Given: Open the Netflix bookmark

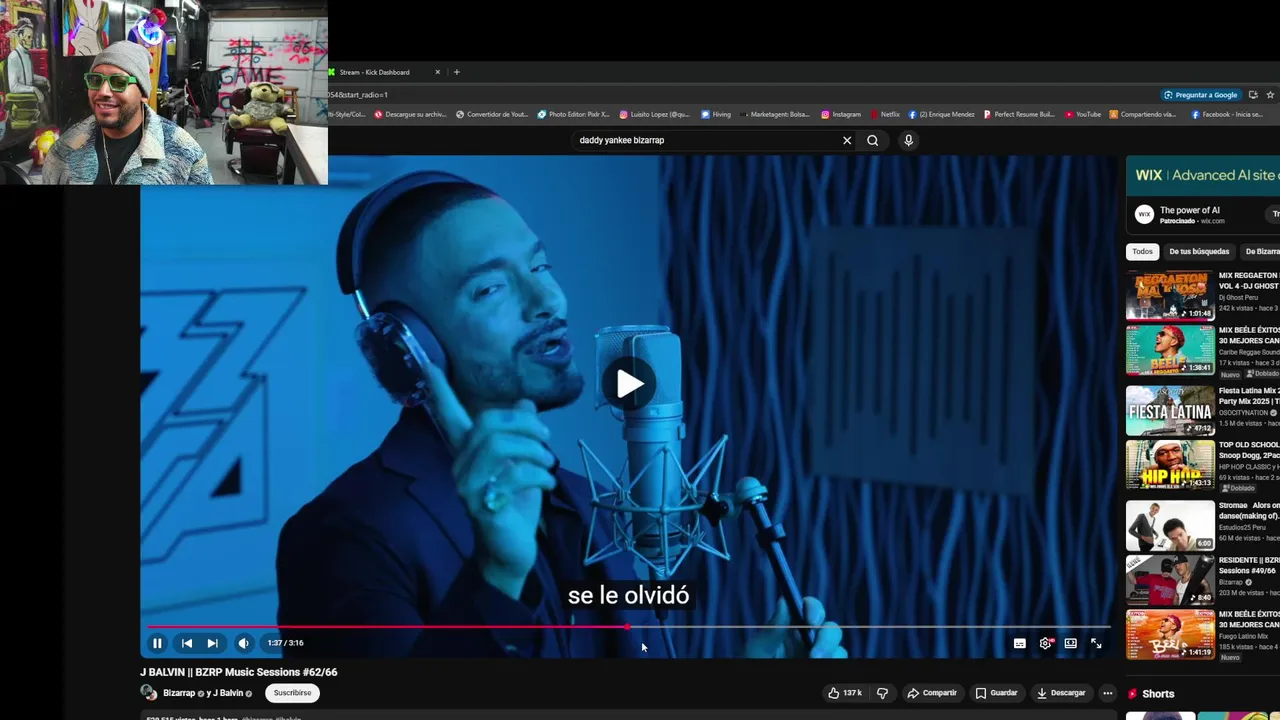Looking at the screenshot, I should tap(885, 114).
